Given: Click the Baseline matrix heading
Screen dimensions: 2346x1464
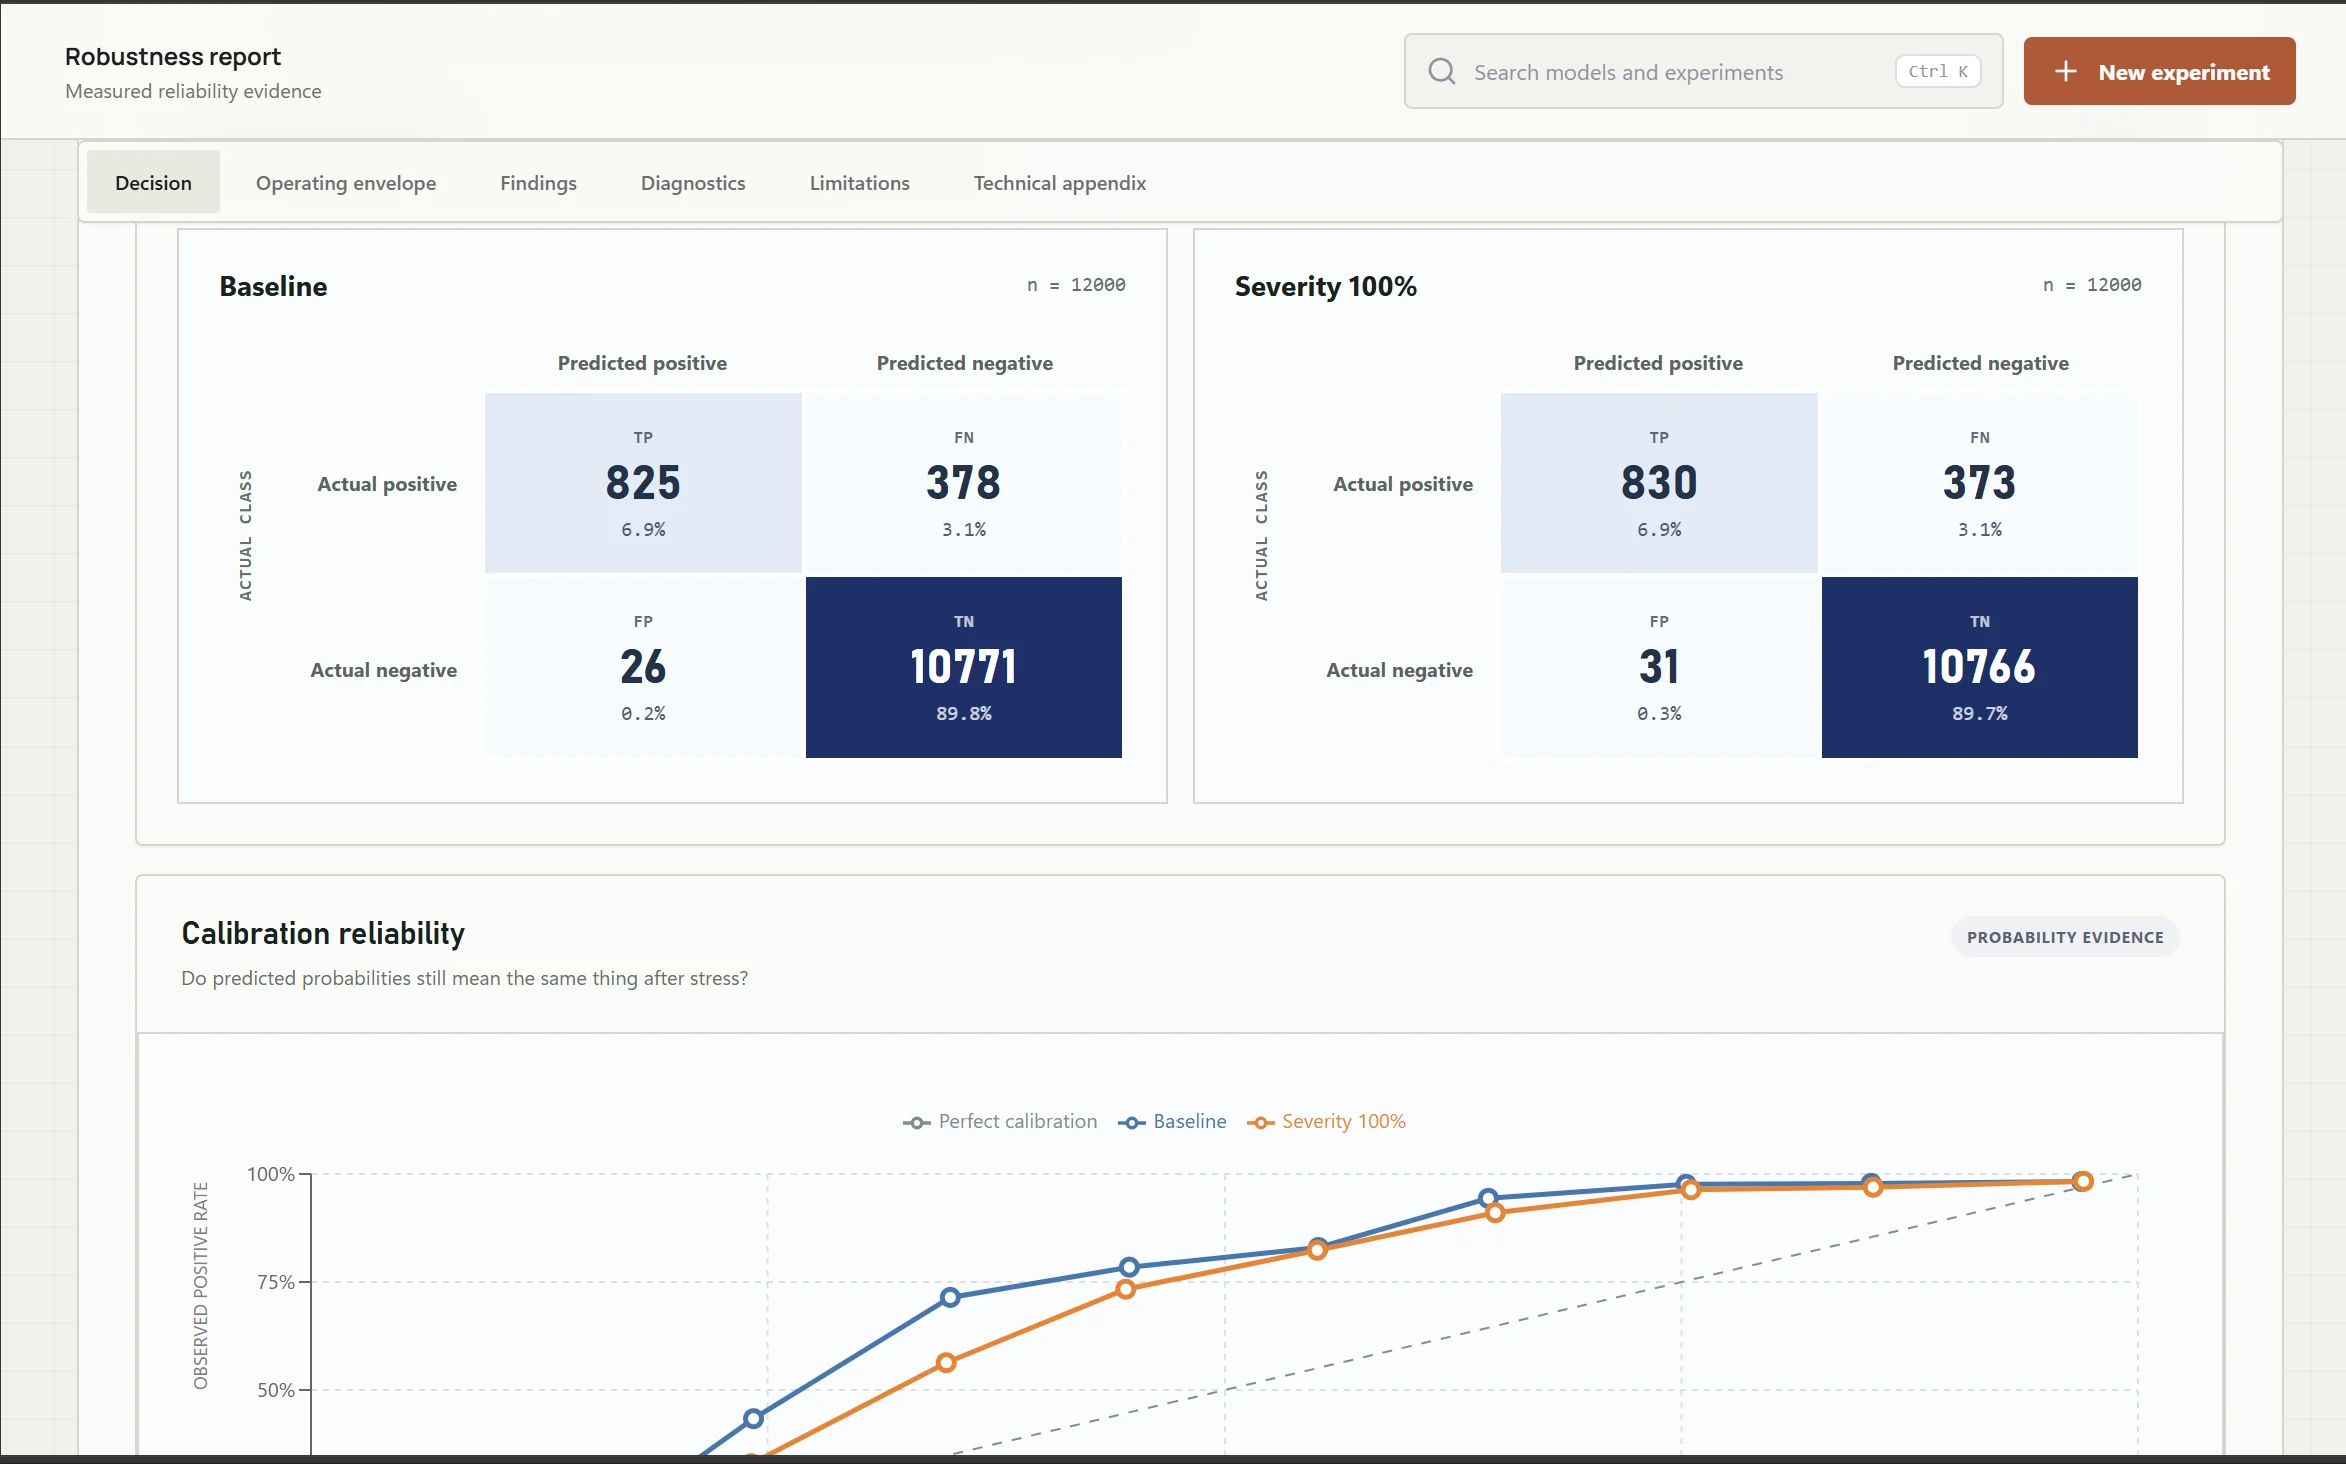Looking at the screenshot, I should point(273,286).
